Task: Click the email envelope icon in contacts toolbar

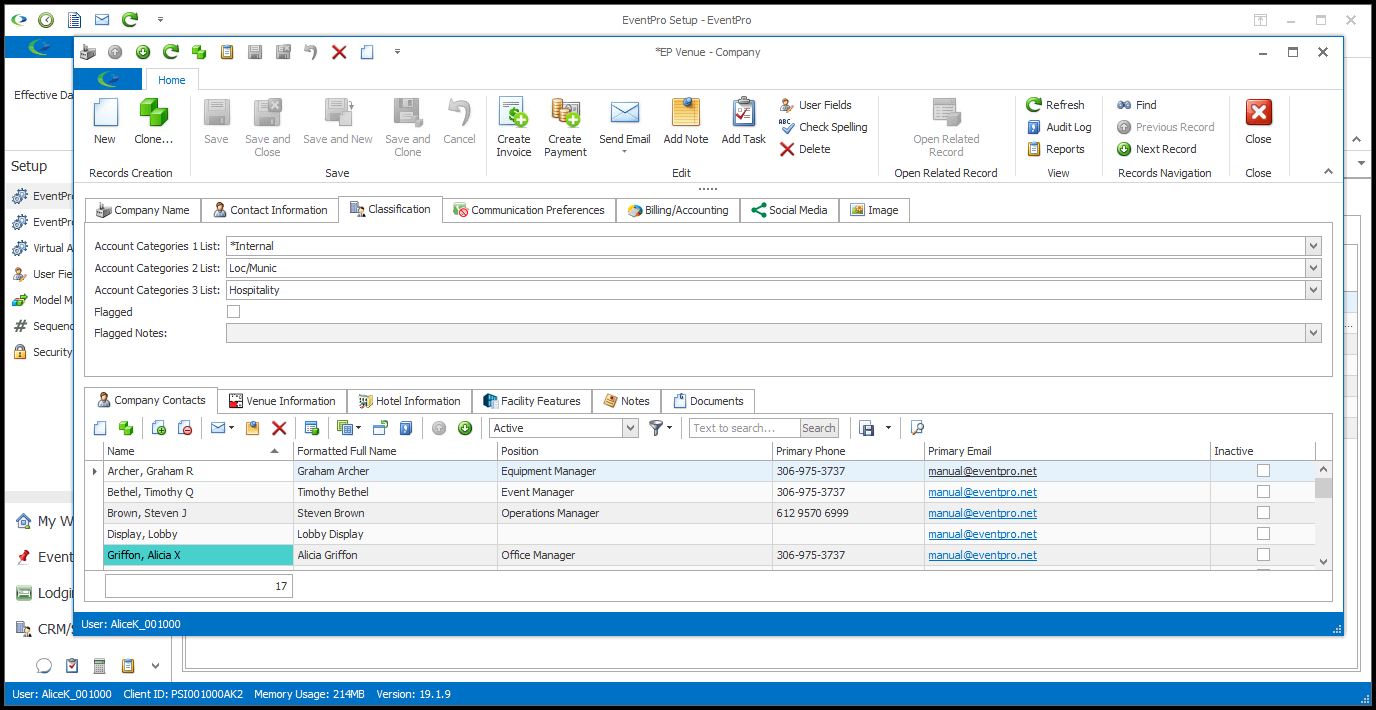Action: click(217, 428)
